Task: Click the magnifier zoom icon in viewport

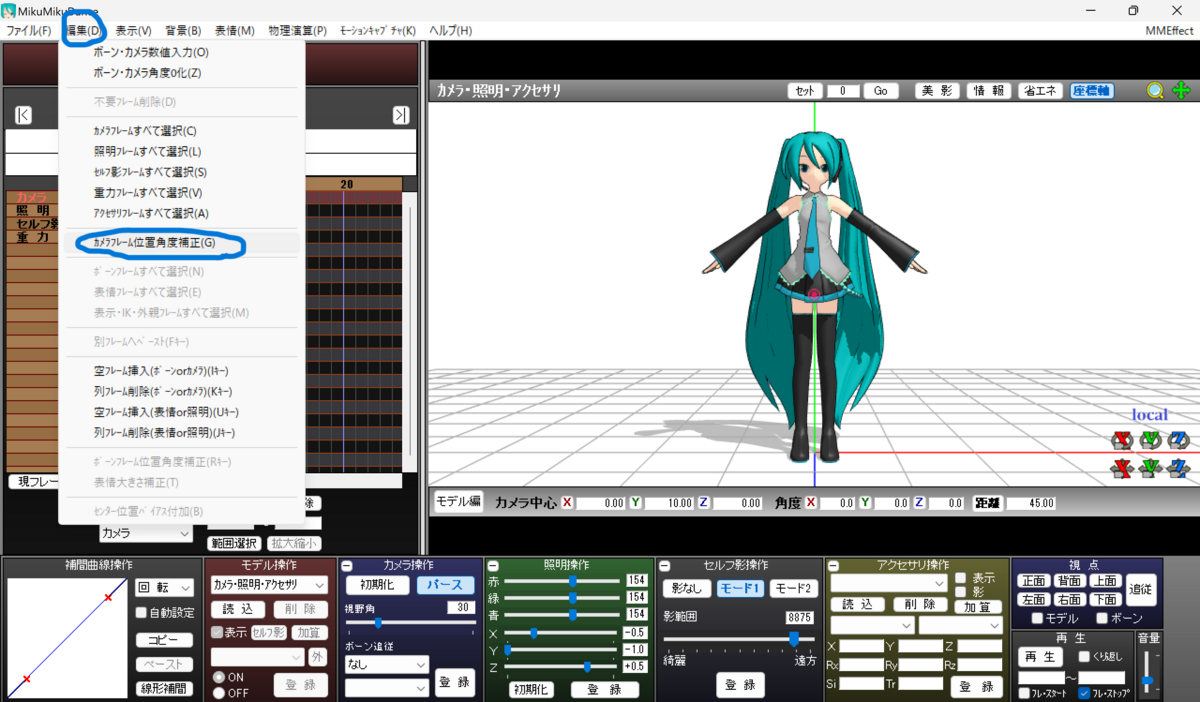Action: click(1155, 90)
